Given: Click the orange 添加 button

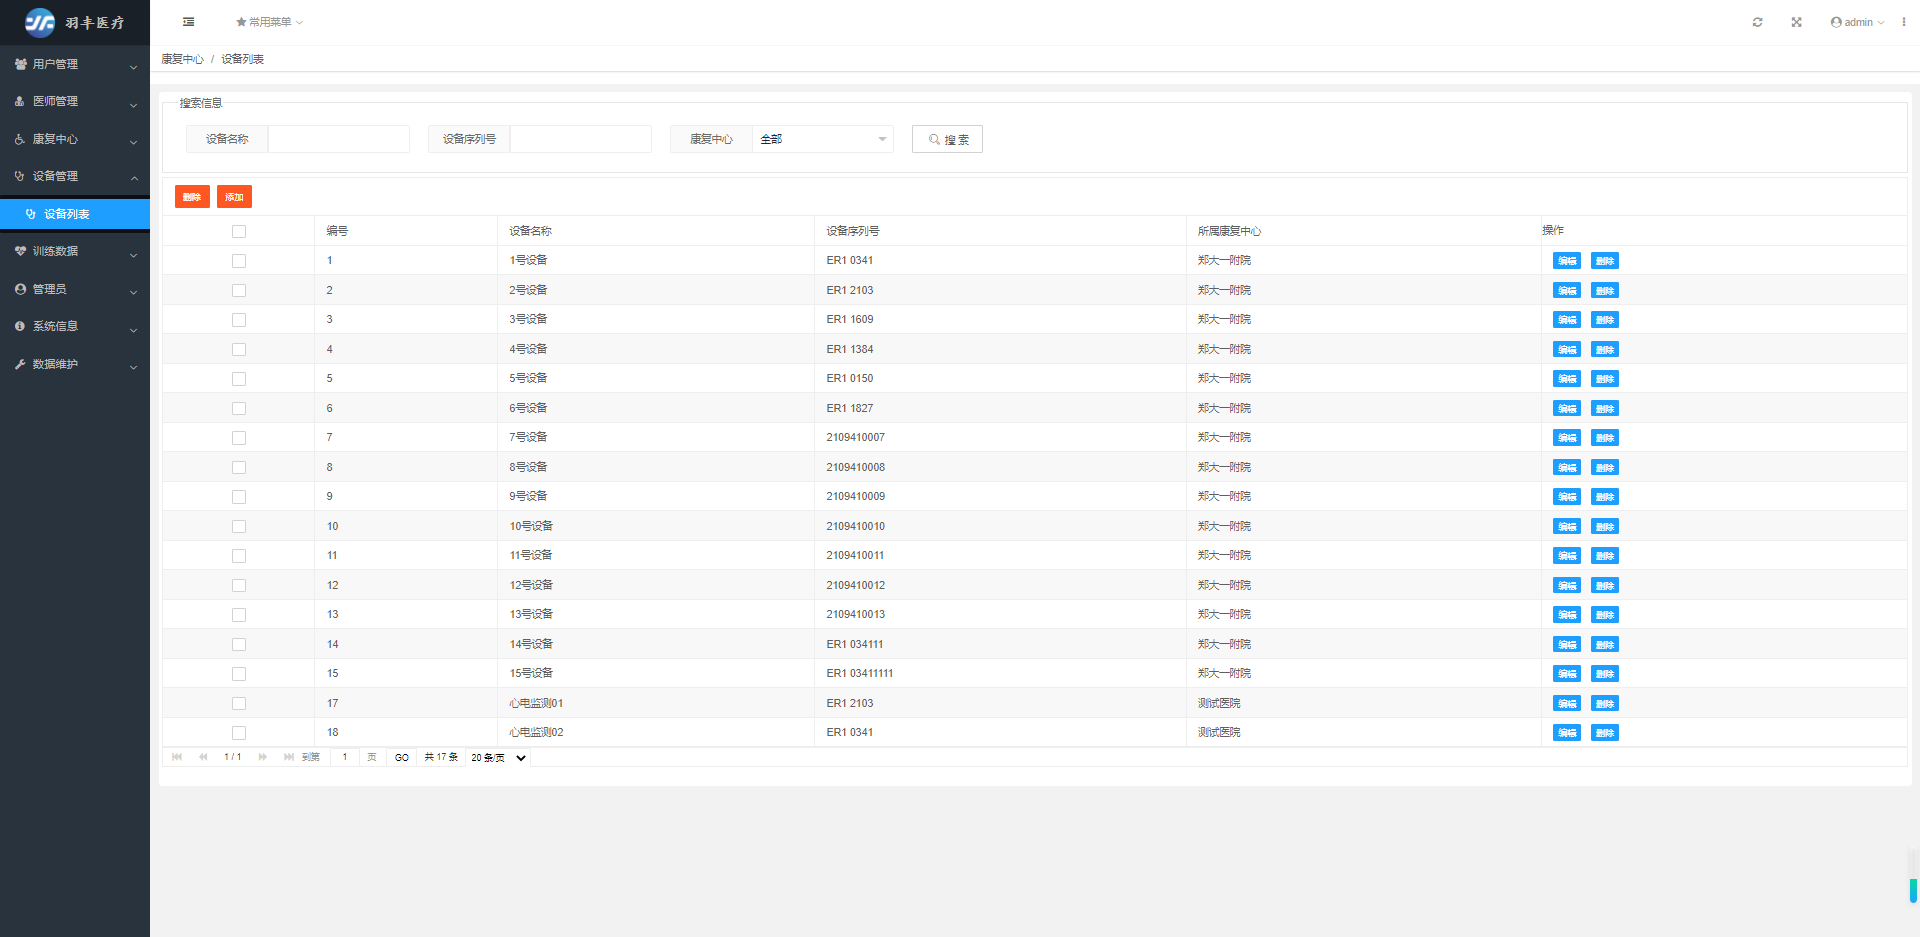Looking at the screenshot, I should coord(234,197).
